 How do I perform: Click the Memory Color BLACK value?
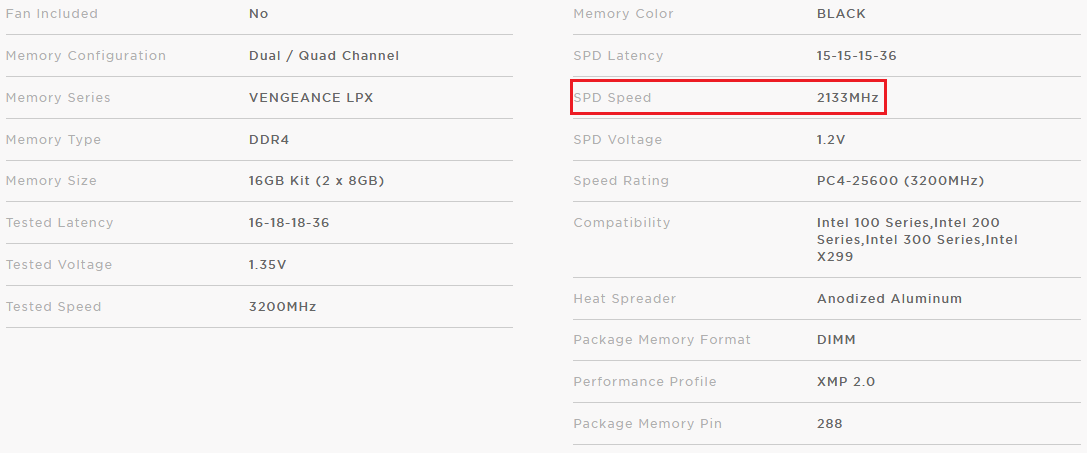click(842, 14)
